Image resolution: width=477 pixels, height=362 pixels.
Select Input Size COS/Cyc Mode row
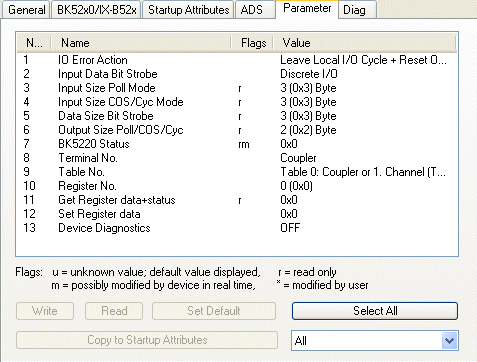point(237,102)
